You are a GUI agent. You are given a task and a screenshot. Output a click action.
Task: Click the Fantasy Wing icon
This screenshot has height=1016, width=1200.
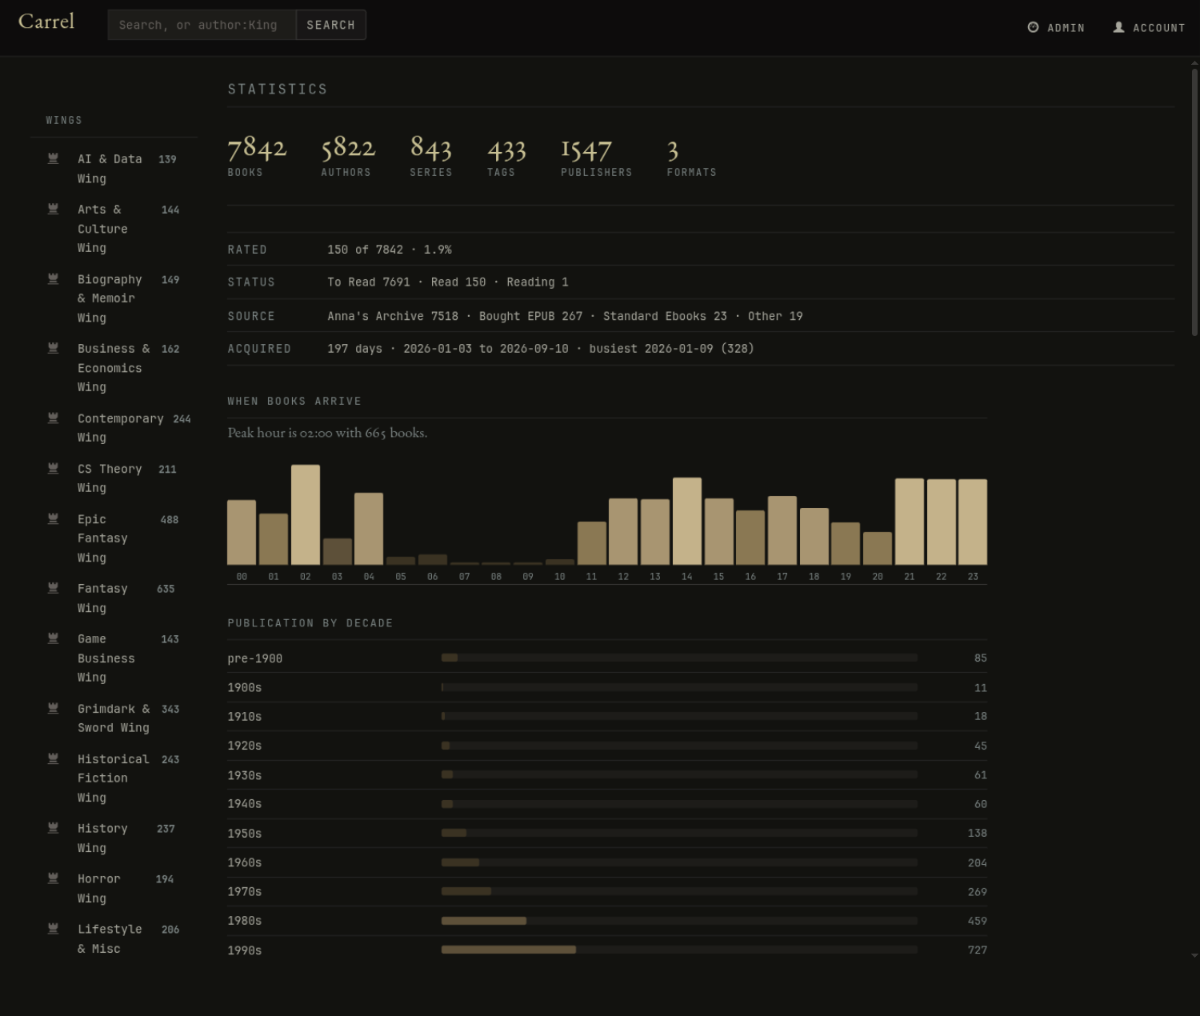(53, 588)
